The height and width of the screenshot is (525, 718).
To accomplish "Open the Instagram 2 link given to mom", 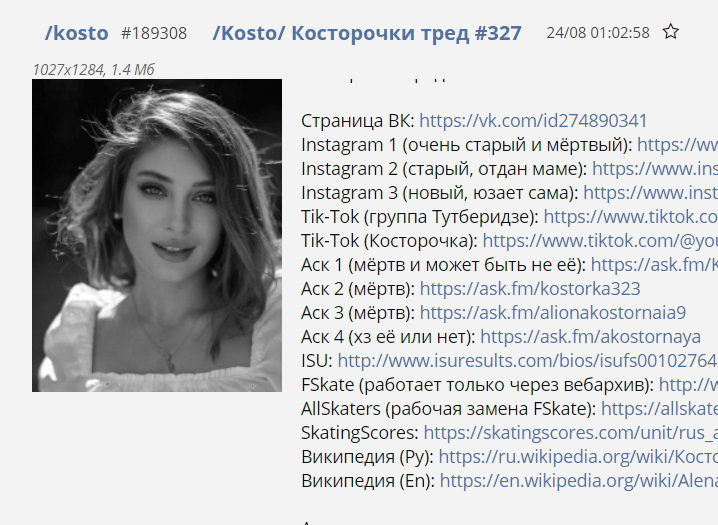I will tap(655, 169).
